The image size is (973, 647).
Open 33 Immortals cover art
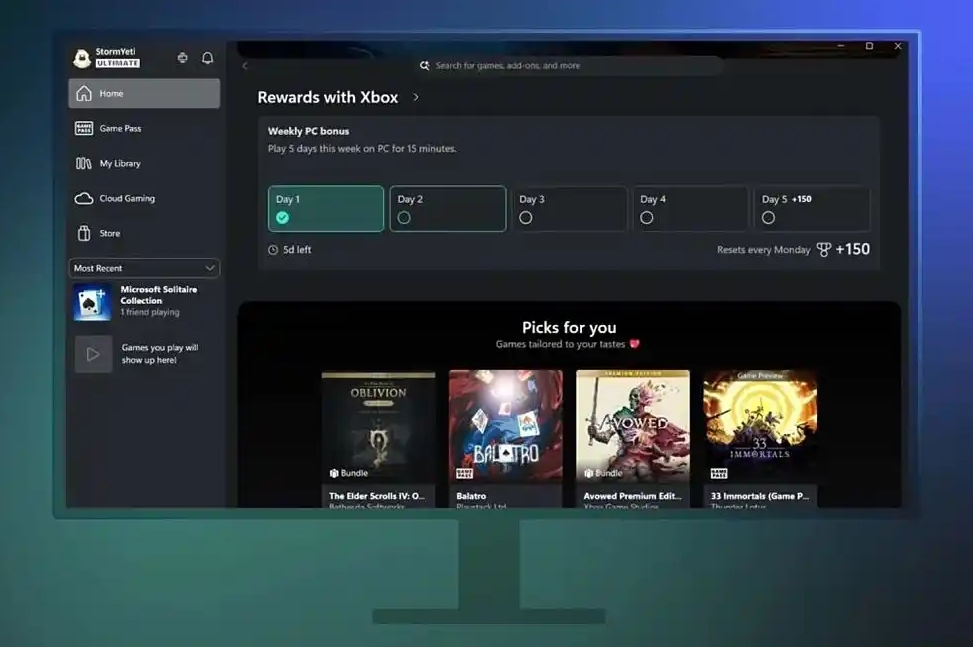(x=760, y=426)
